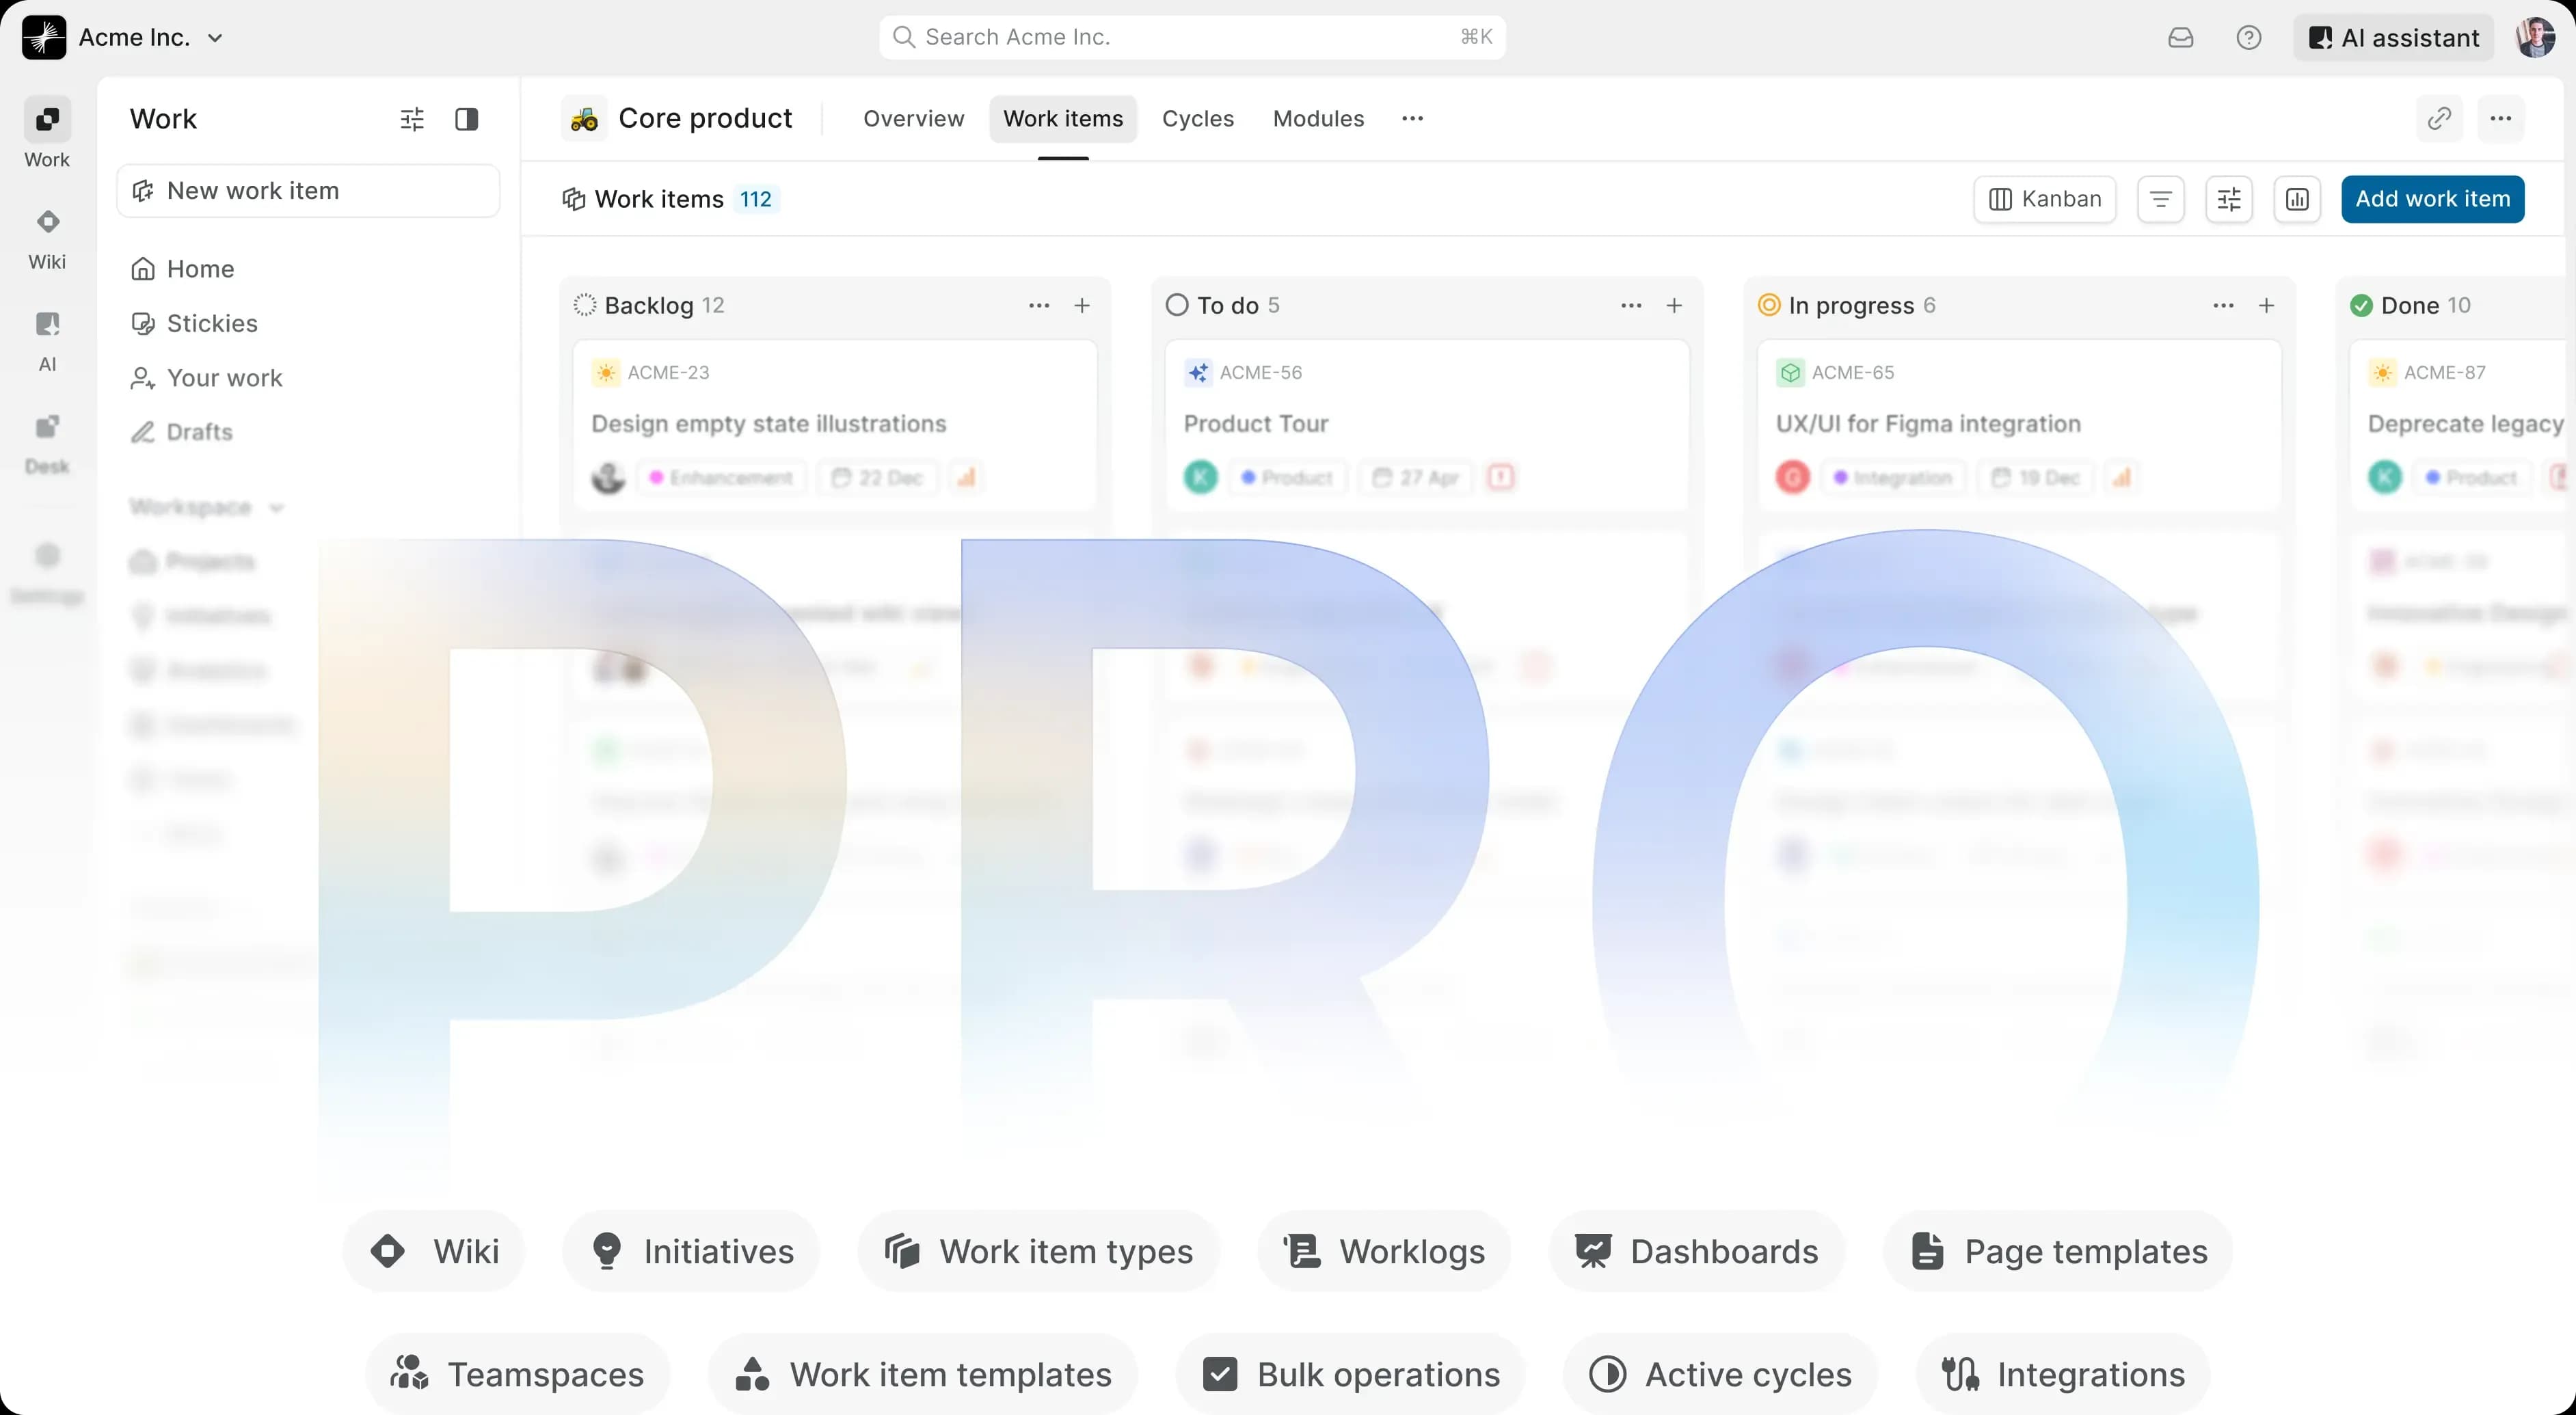Click the Bulk operations feature pill
2576x1415 pixels.
click(x=1350, y=1374)
